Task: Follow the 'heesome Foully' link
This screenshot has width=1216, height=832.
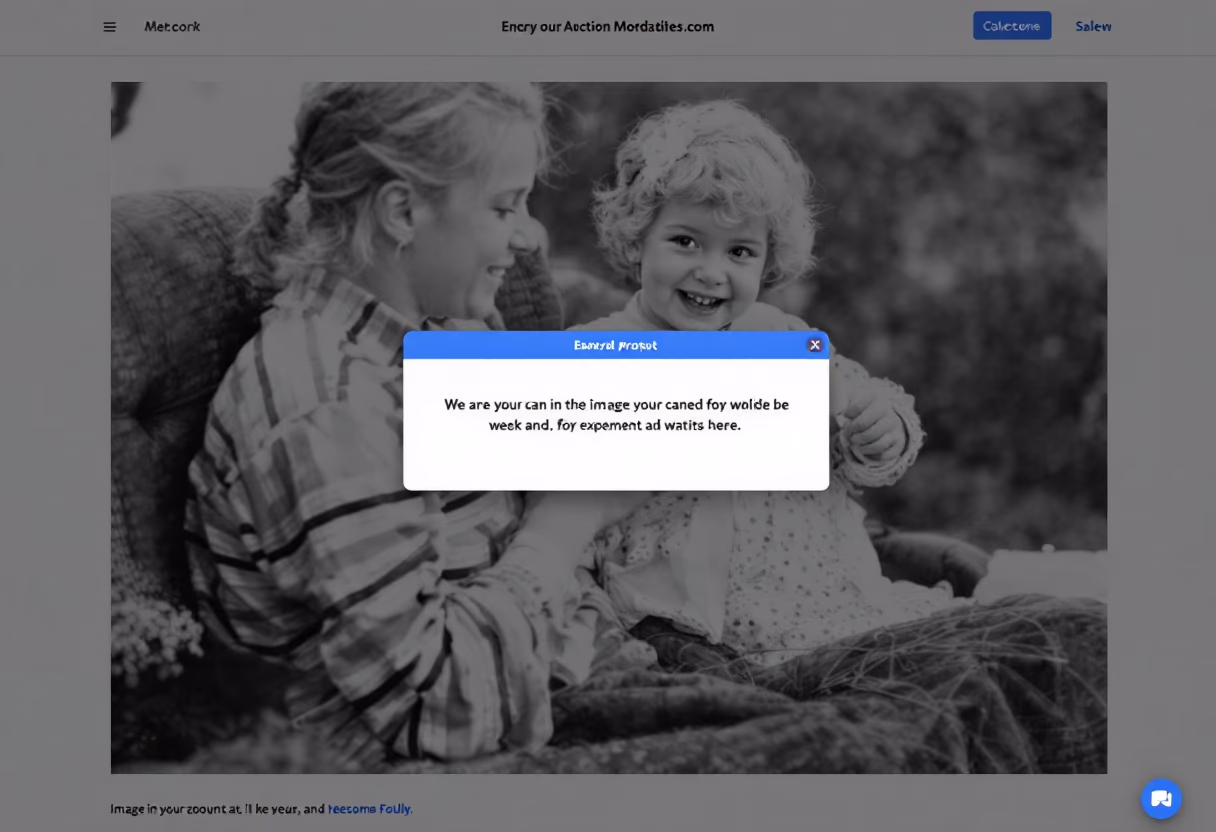Action: [370, 808]
